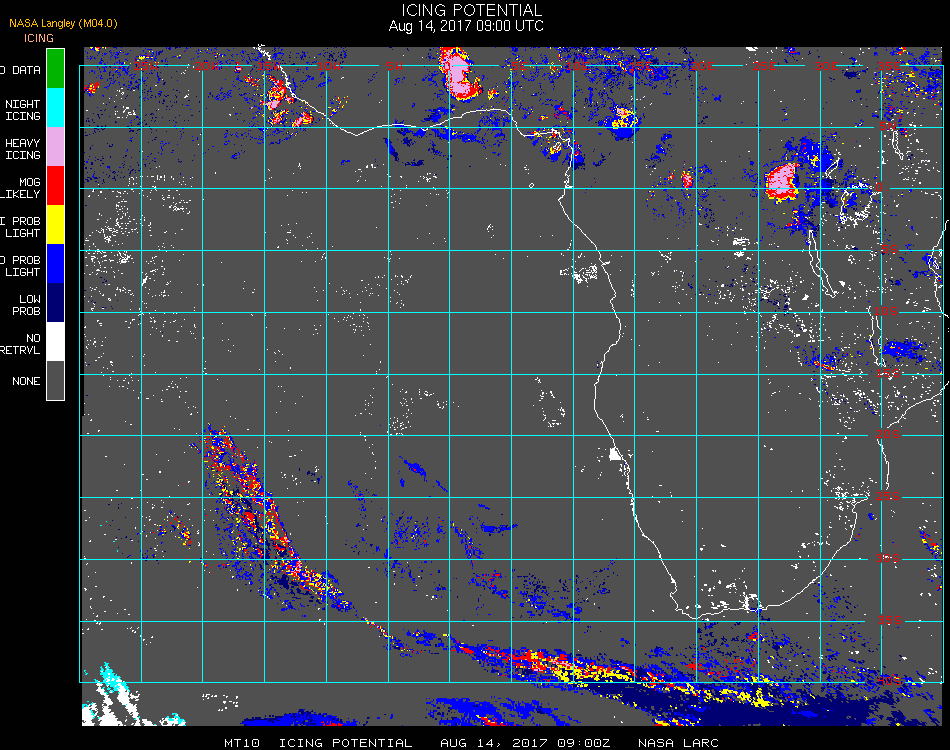Click the 'MT10' footer text
This screenshot has width=950, height=750.
[242, 743]
